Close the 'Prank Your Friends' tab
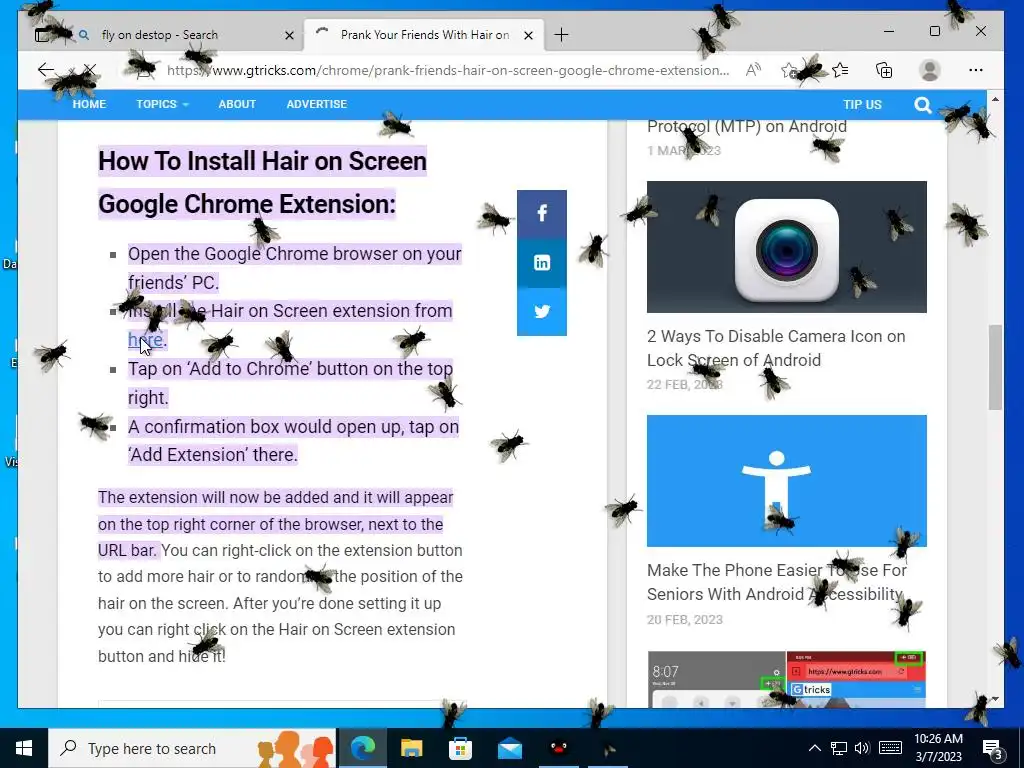The image size is (1024, 768). pos(528,35)
